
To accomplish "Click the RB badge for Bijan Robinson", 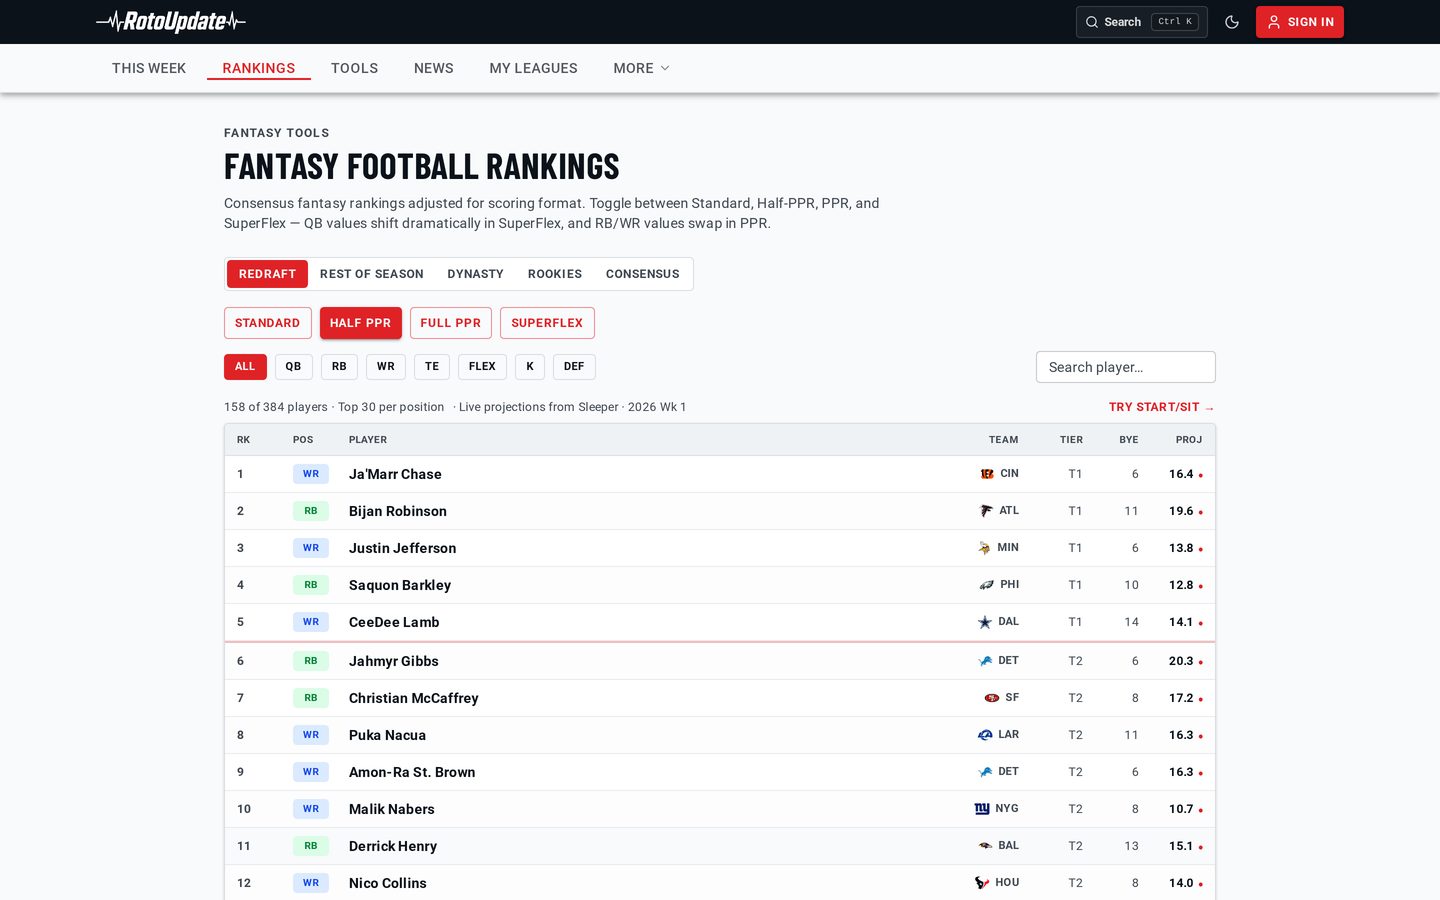I will (x=311, y=511).
